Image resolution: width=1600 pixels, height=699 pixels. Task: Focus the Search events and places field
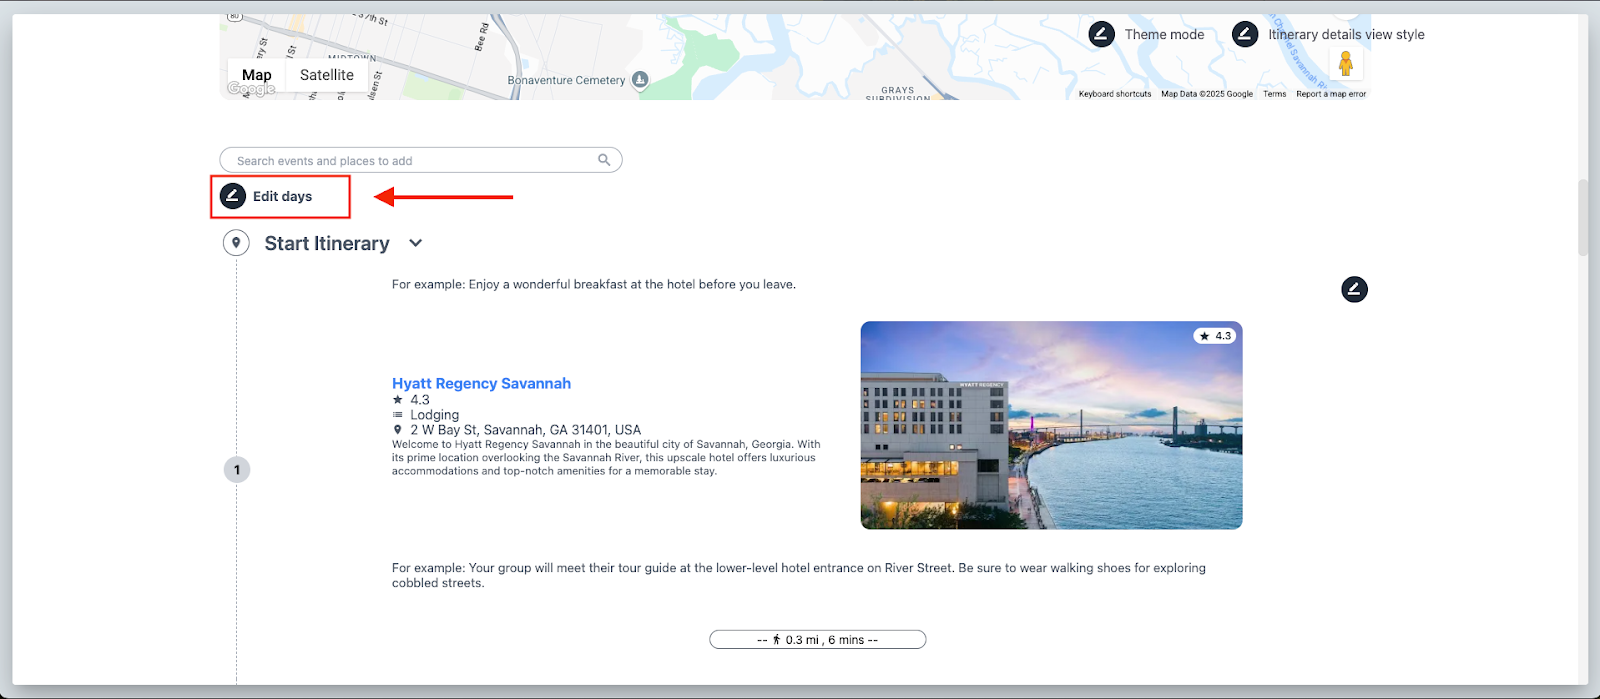421,160
